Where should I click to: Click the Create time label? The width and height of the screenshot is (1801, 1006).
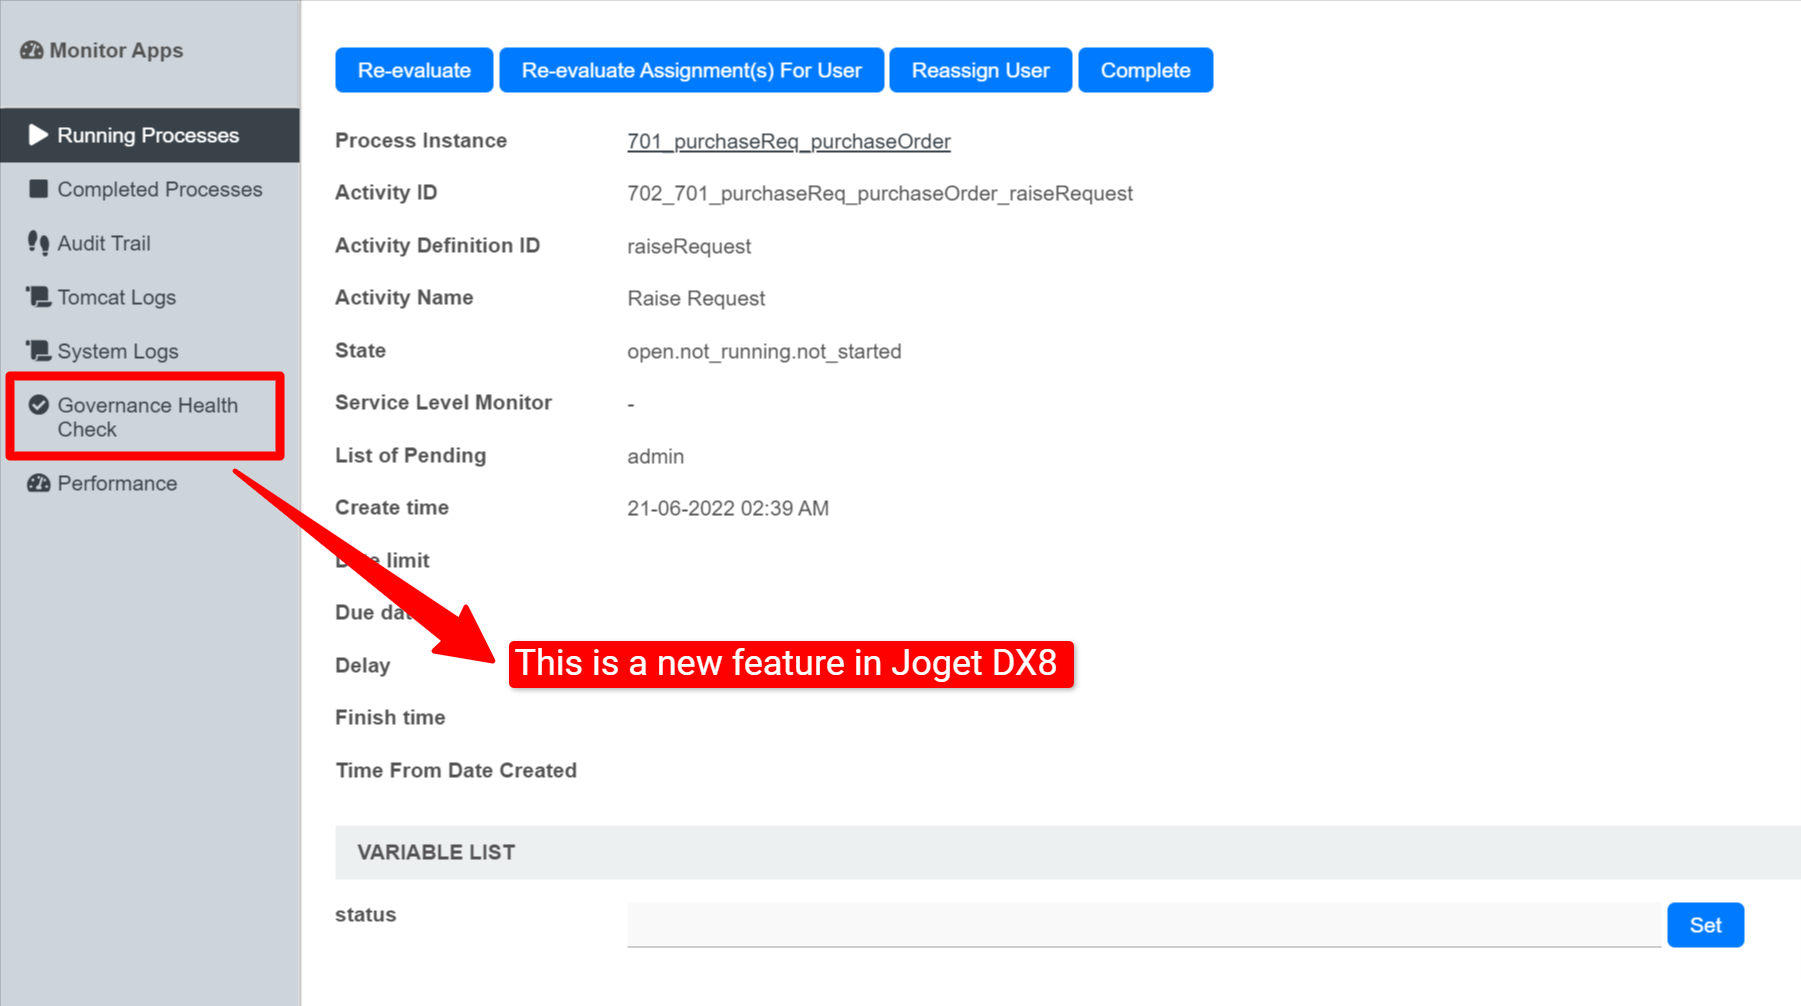click(392, 508)
